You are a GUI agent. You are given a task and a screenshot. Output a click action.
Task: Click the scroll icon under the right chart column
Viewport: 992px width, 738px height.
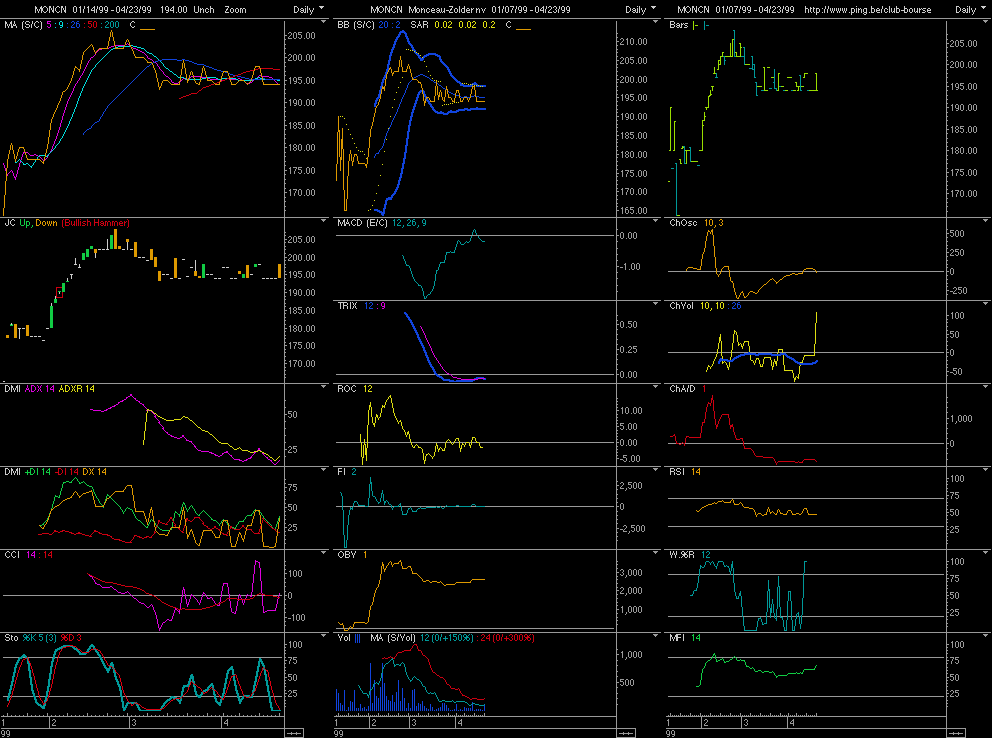pos(957,733)
